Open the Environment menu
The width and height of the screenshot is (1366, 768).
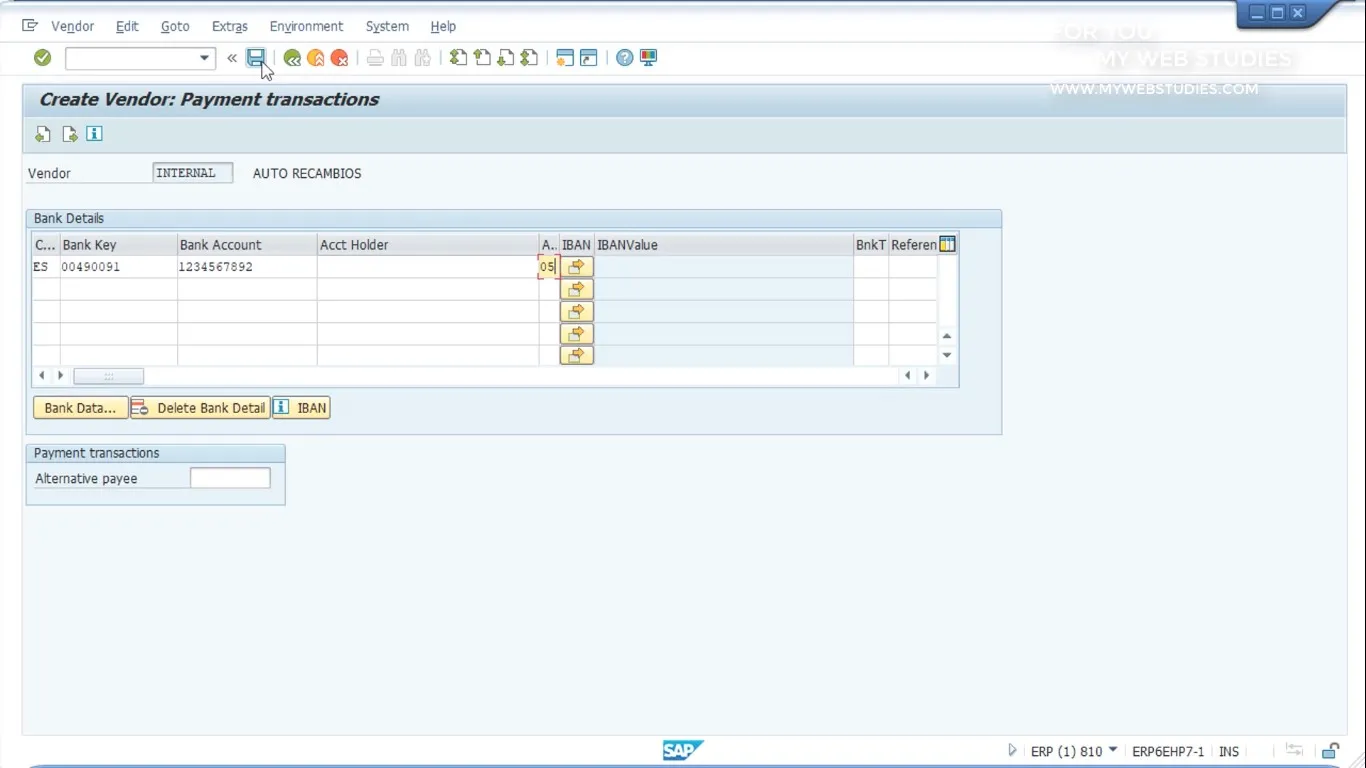[306, 26]
